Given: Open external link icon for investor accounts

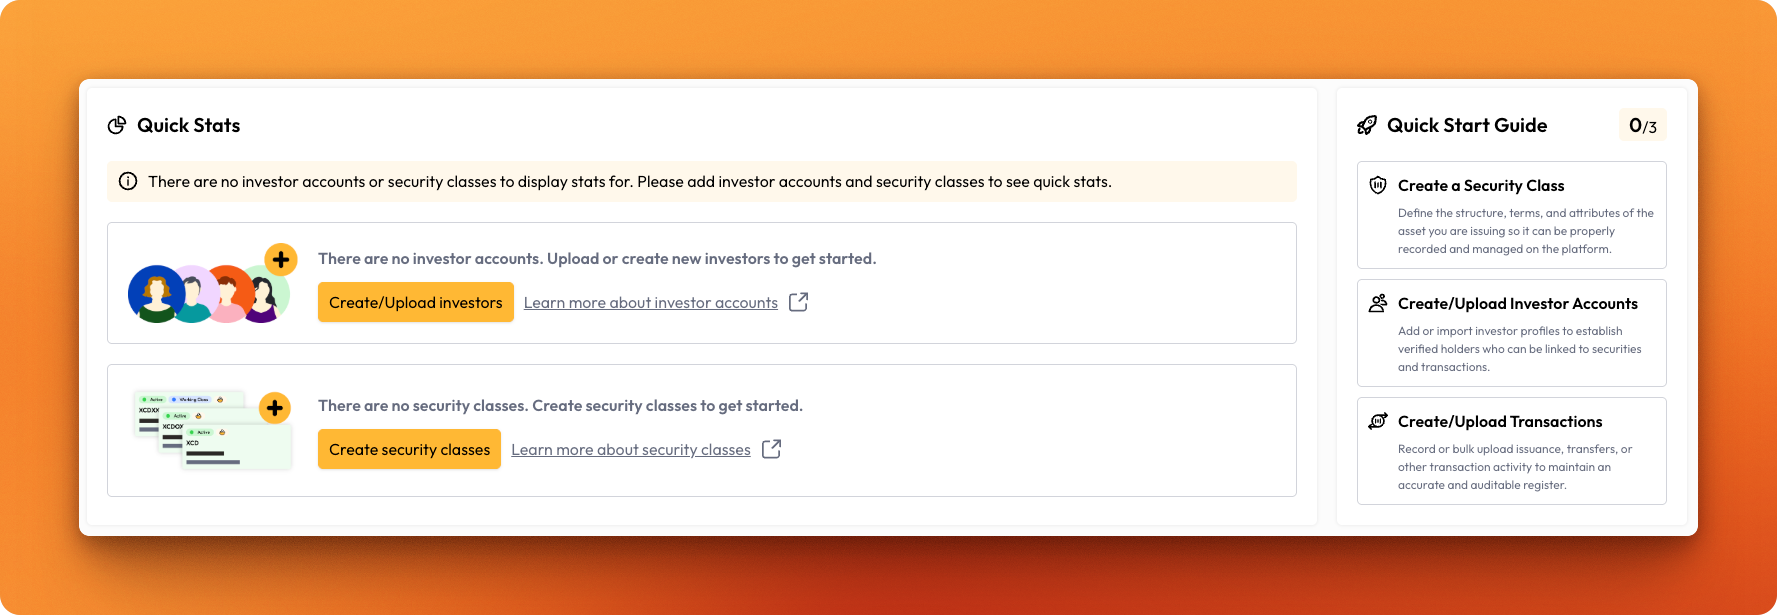Looking at the screenshot, I should [798, 302].
